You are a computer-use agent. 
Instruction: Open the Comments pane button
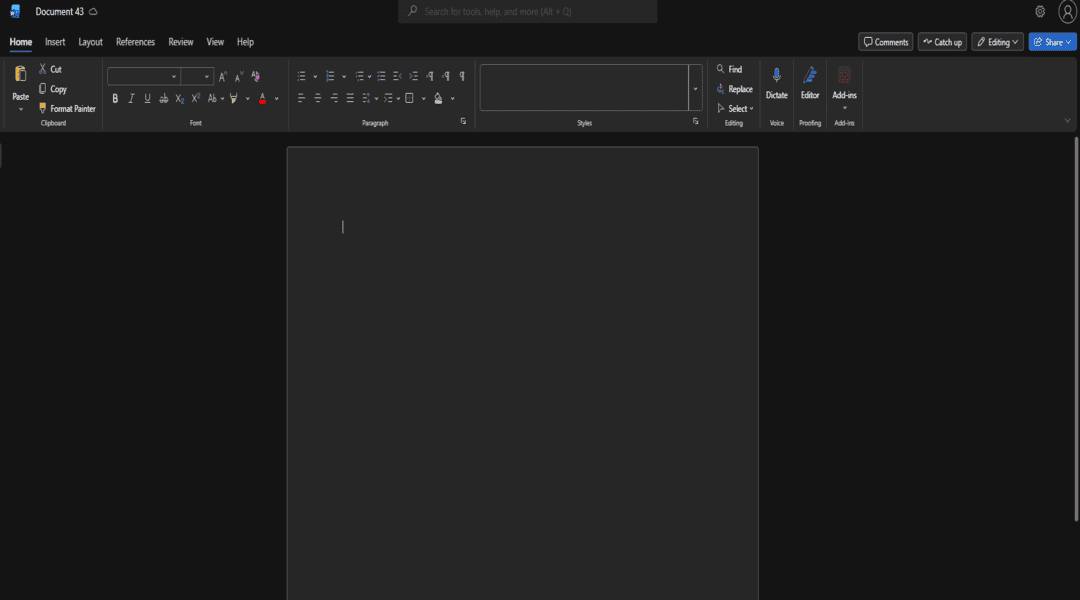tap(886, 42)
